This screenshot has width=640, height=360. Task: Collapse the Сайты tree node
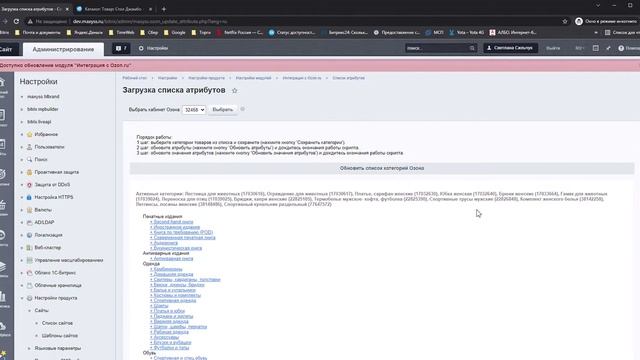pos(29,311)
